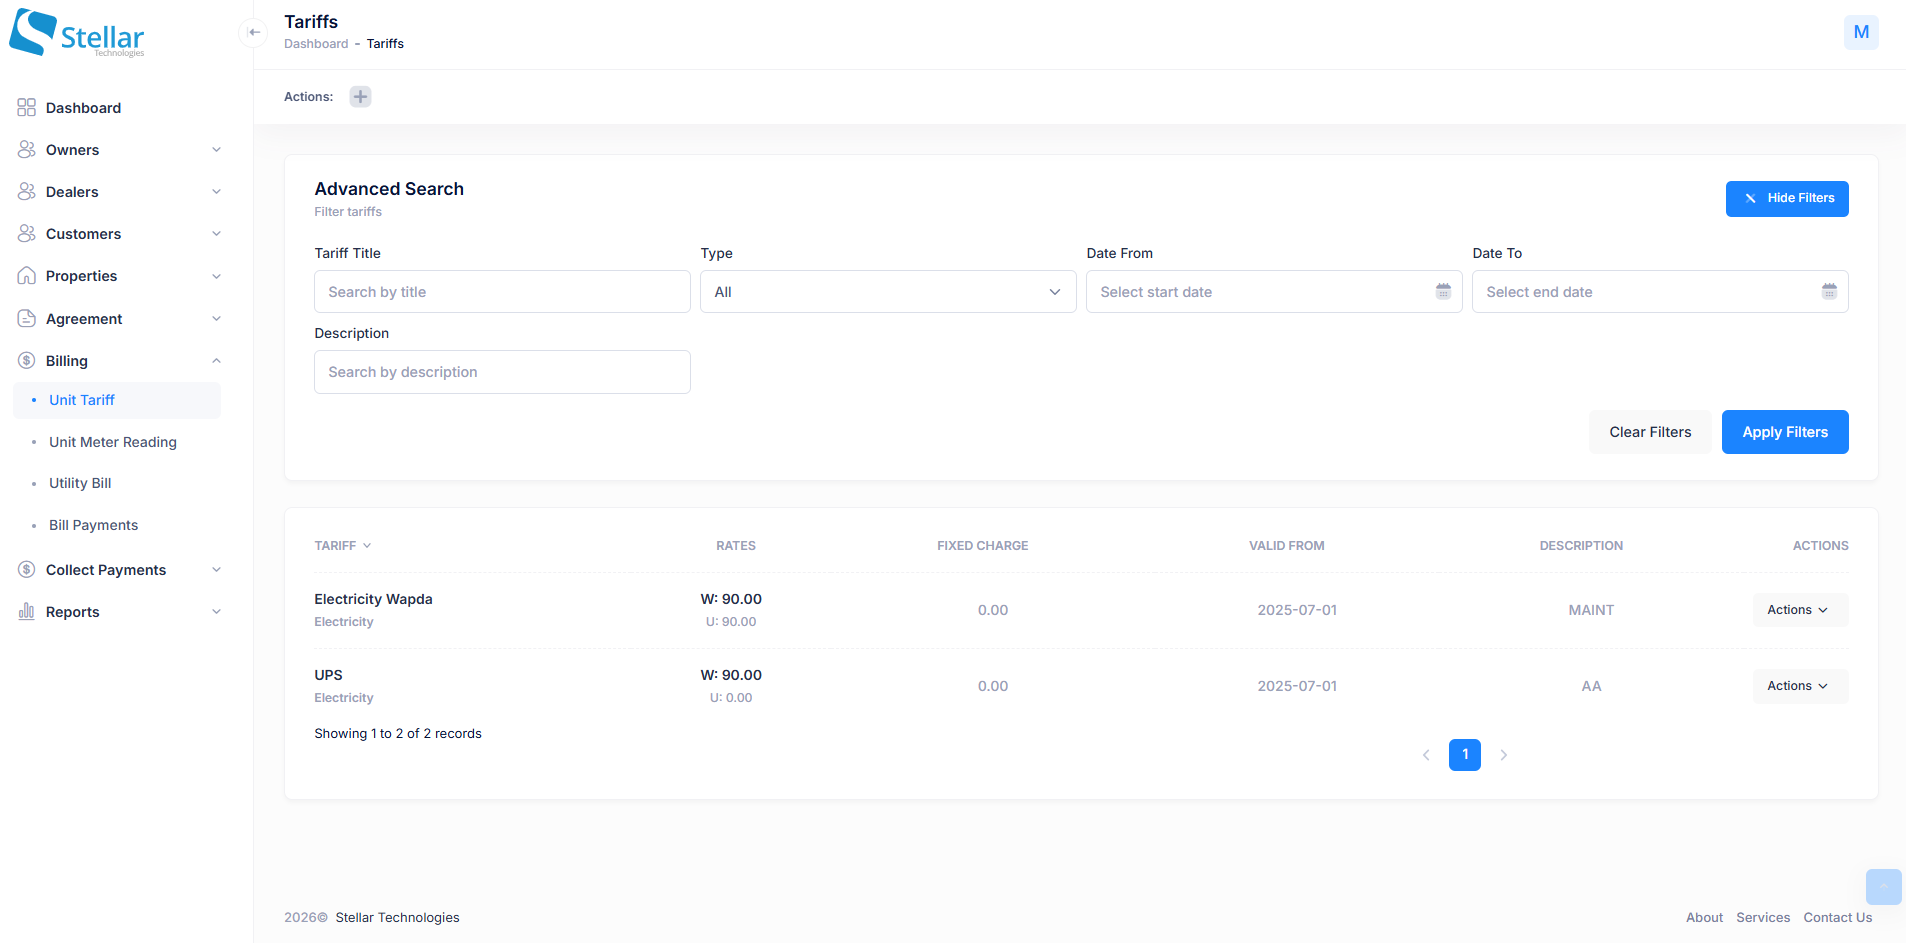Open Actions dropdown for Electricity Wapda

coord(1799,610)
